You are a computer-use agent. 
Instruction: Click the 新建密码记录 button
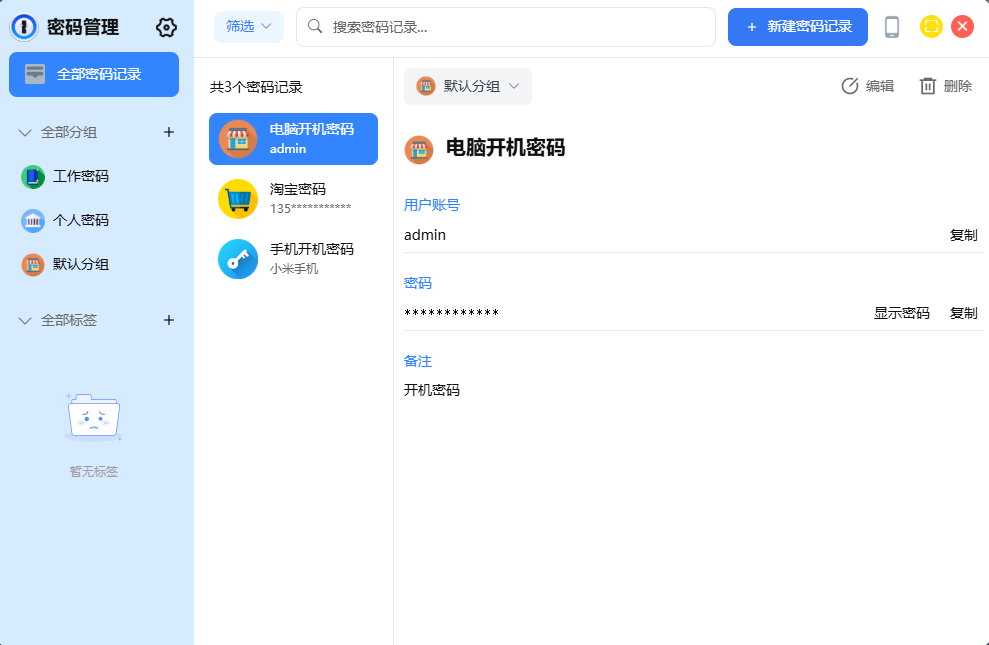(x=797, y=27)
